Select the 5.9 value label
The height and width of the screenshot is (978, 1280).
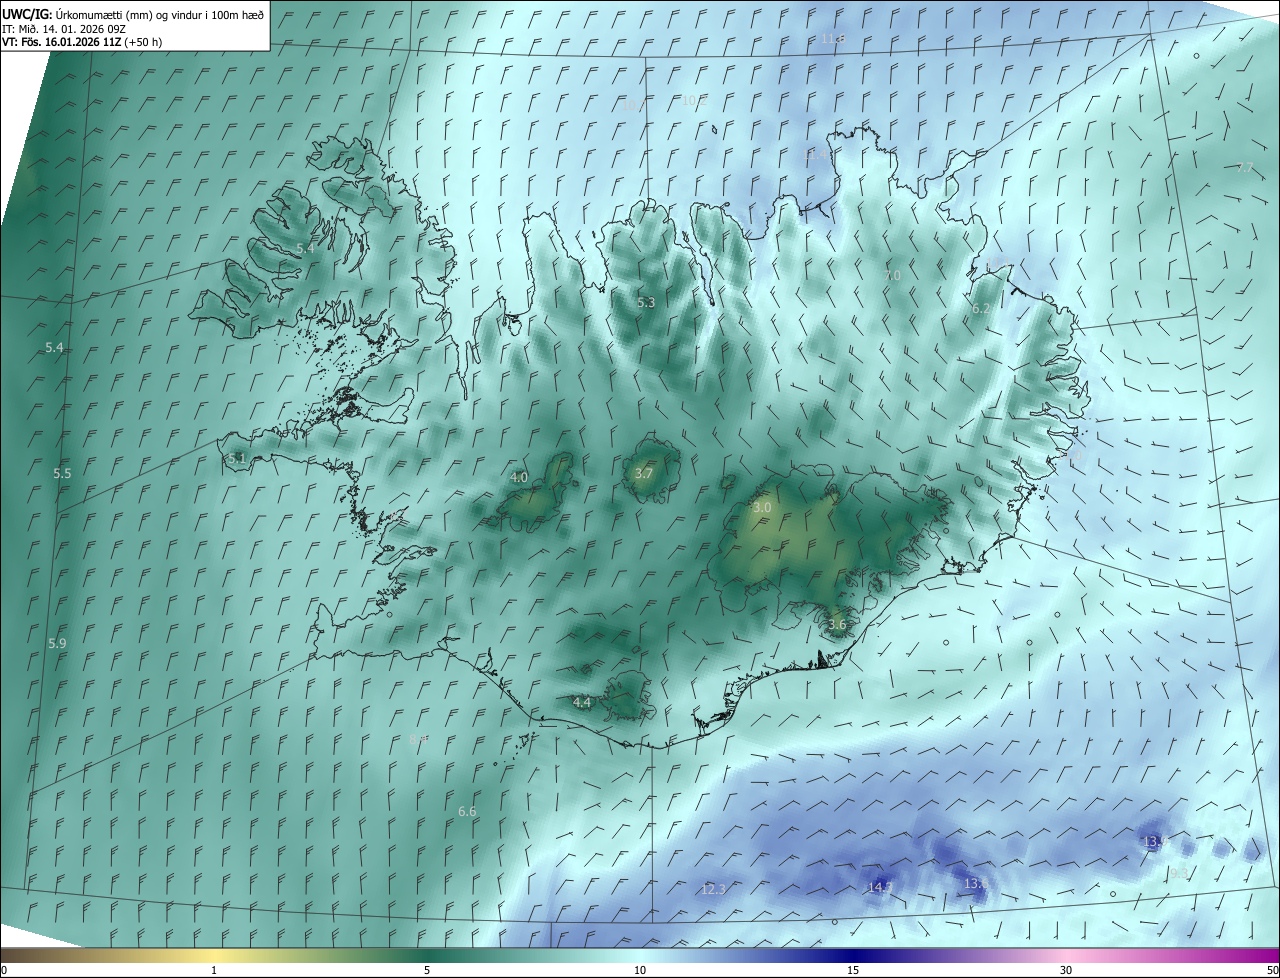[x=57, y=643]
